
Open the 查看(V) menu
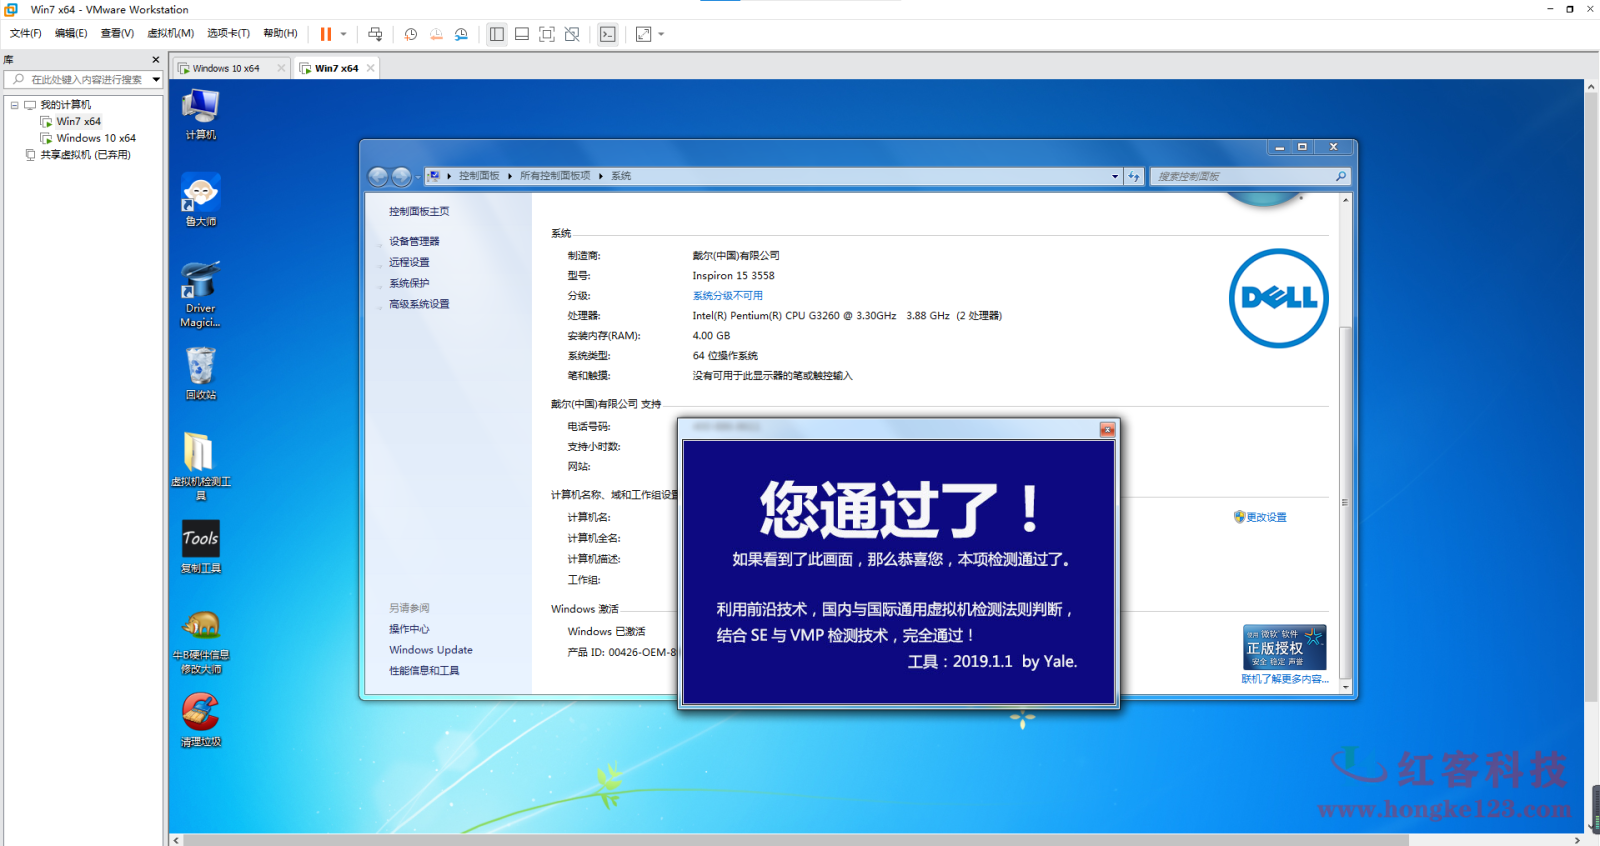(x=117, y=33)
